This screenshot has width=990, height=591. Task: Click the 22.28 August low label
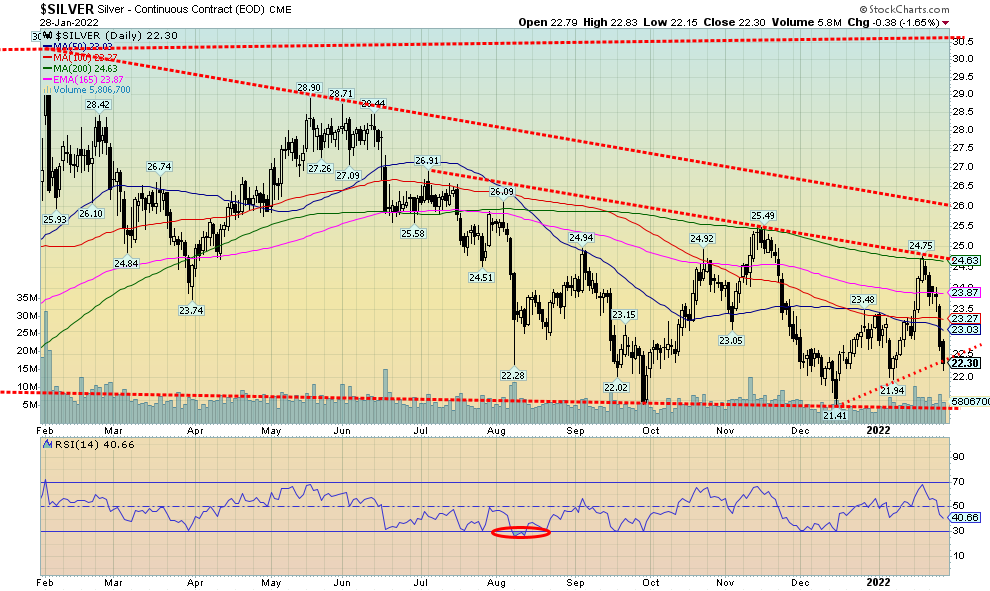(513, 375)
